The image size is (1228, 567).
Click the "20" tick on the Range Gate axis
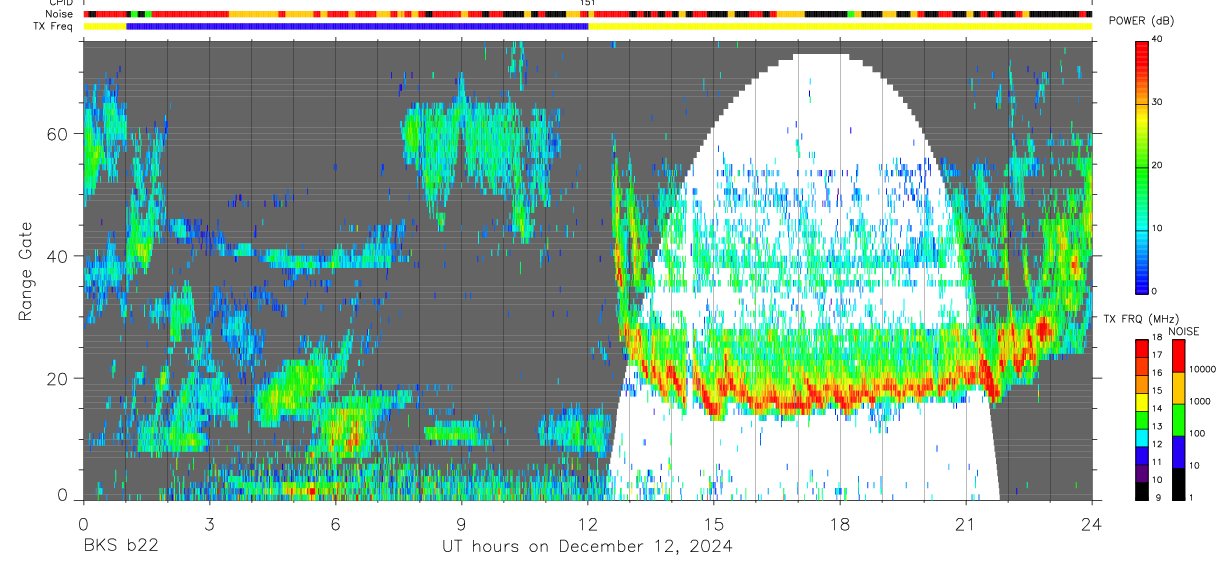point(58,378)
